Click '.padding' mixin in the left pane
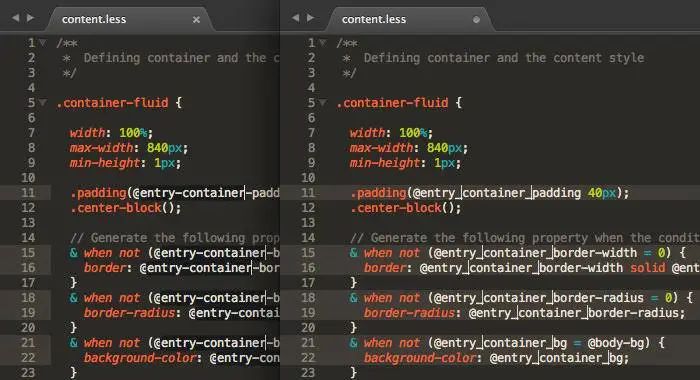The image size is (700, 380). (x=99, y=193)
